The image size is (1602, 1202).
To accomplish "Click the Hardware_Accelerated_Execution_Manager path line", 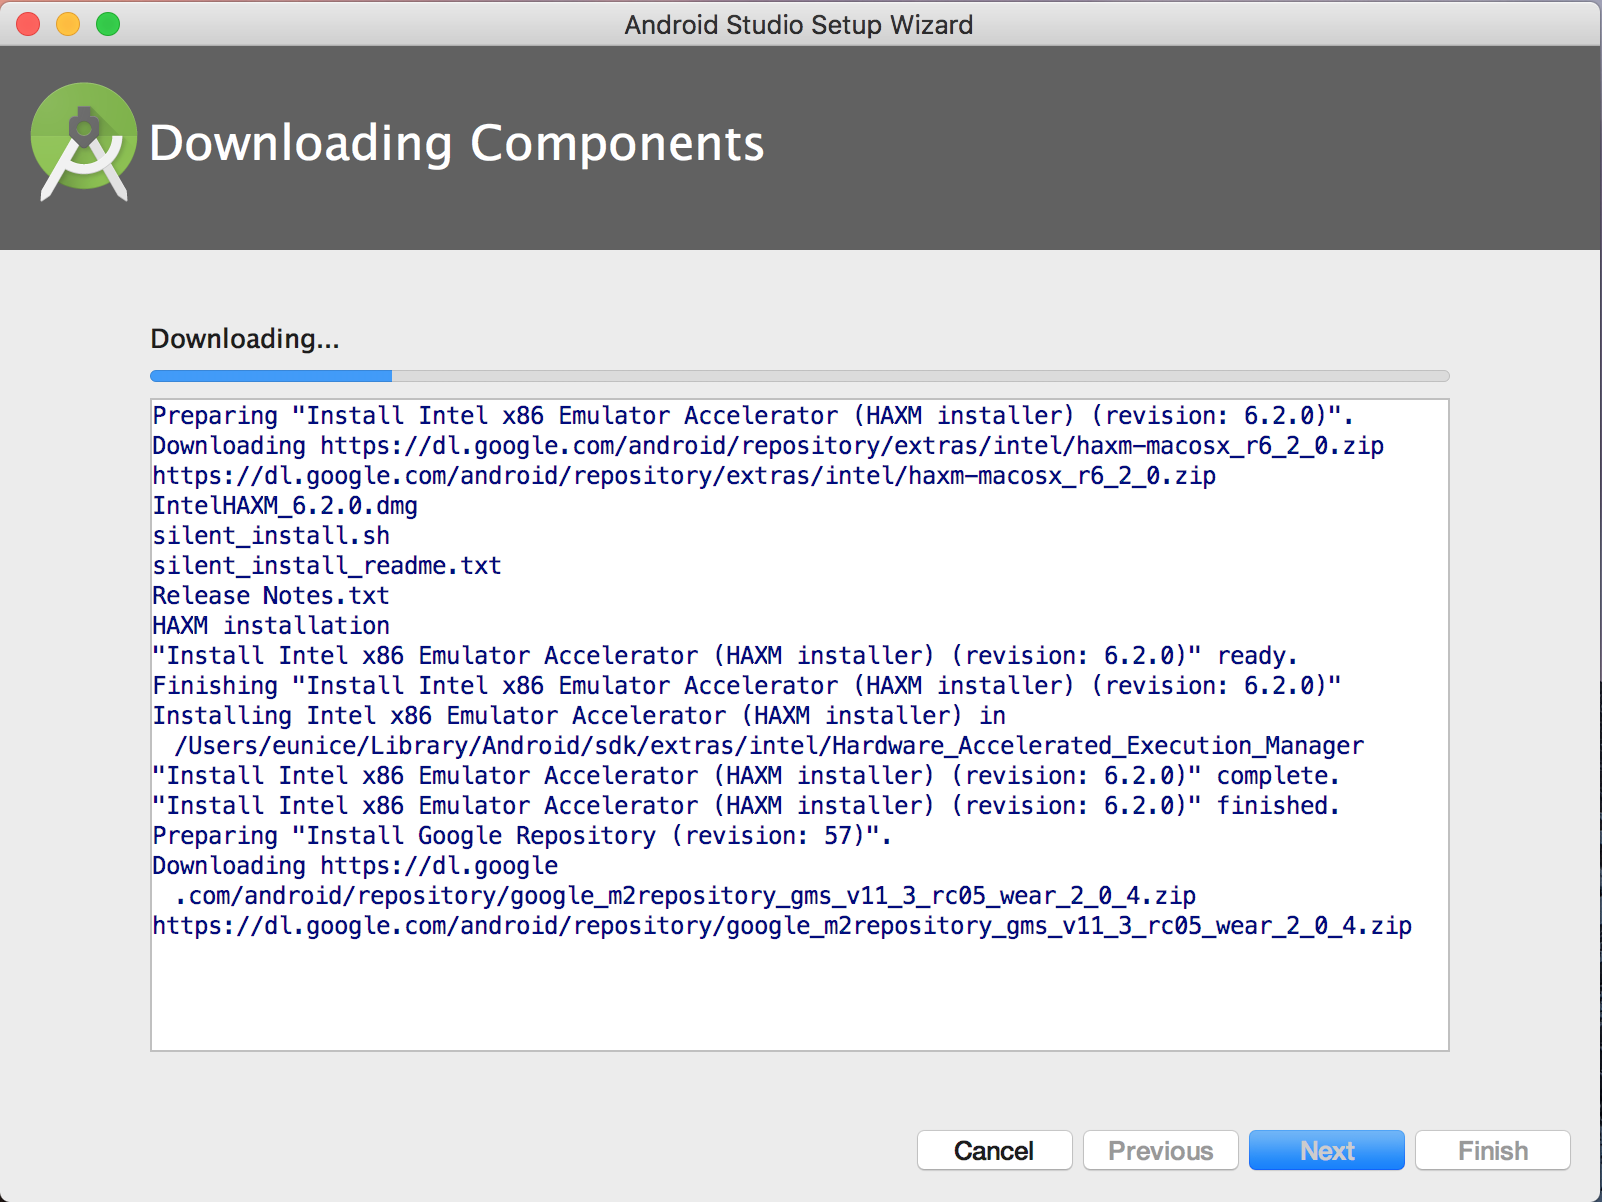I will pos(769,746).
